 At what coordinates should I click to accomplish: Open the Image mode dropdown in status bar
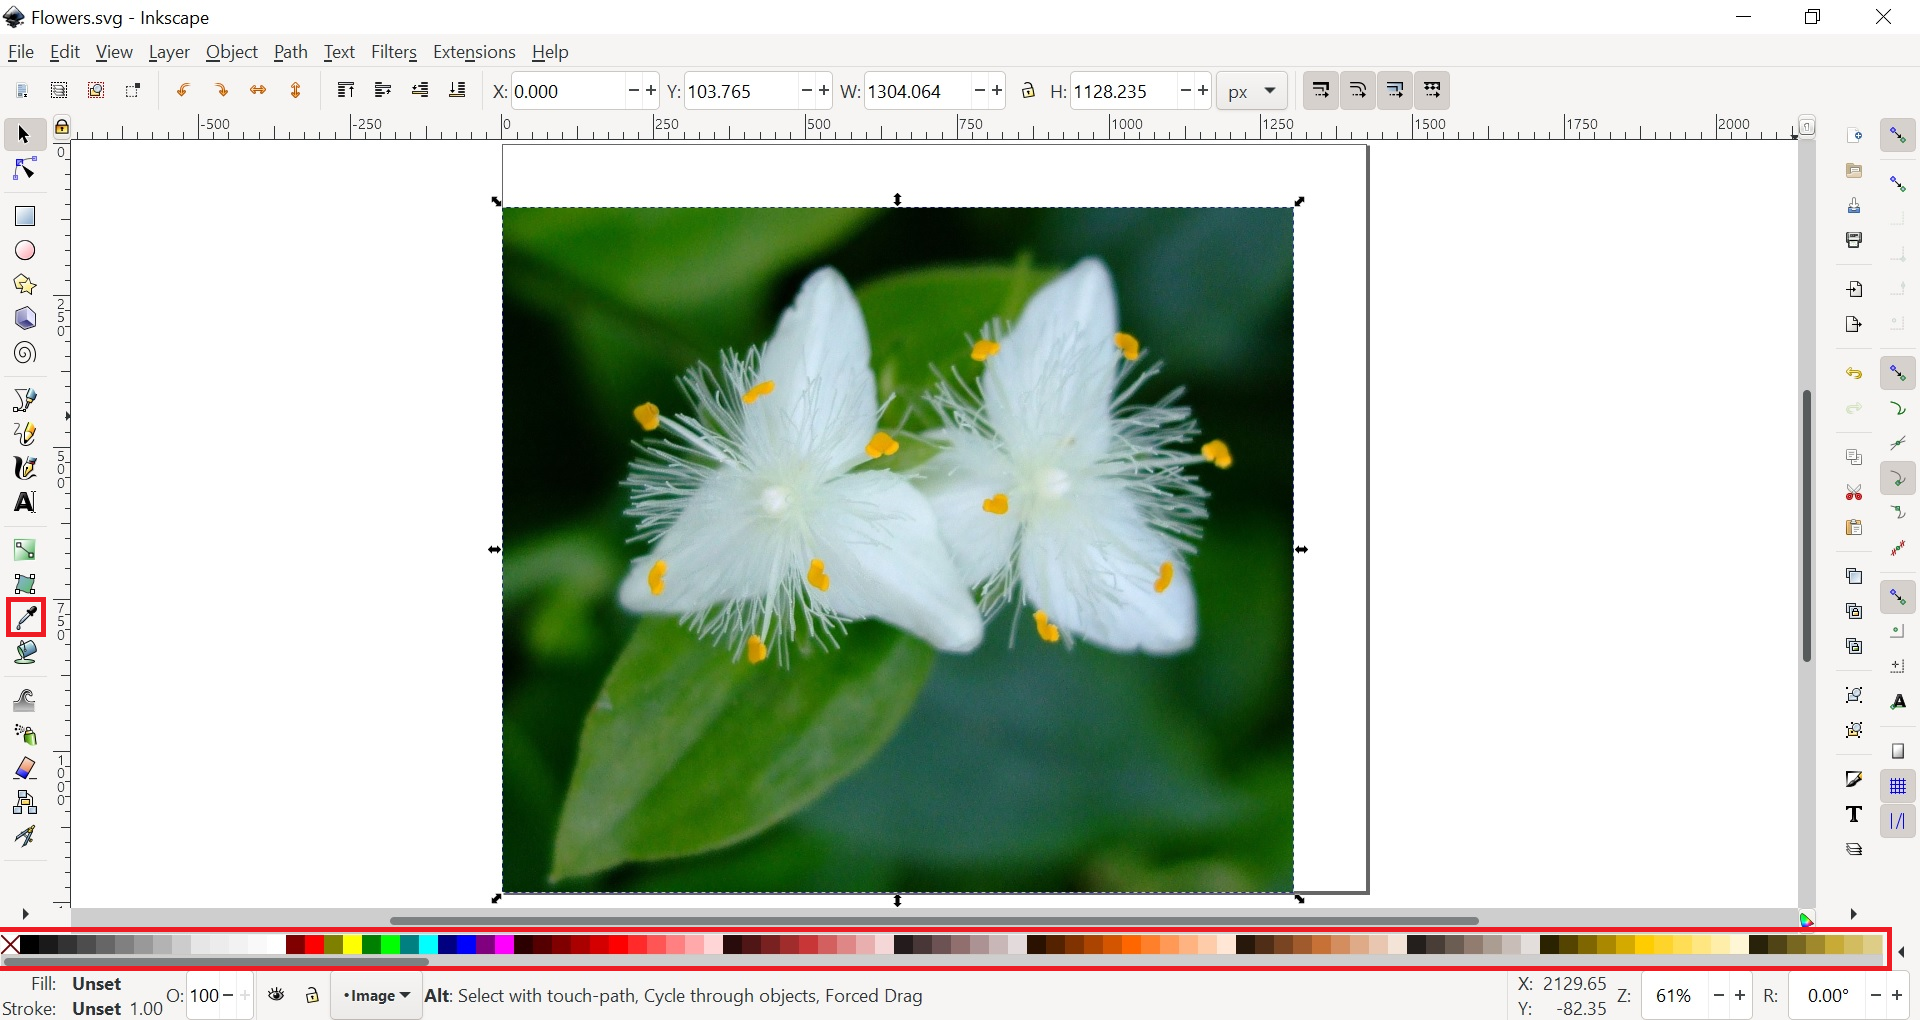click(x=376, y=996)
